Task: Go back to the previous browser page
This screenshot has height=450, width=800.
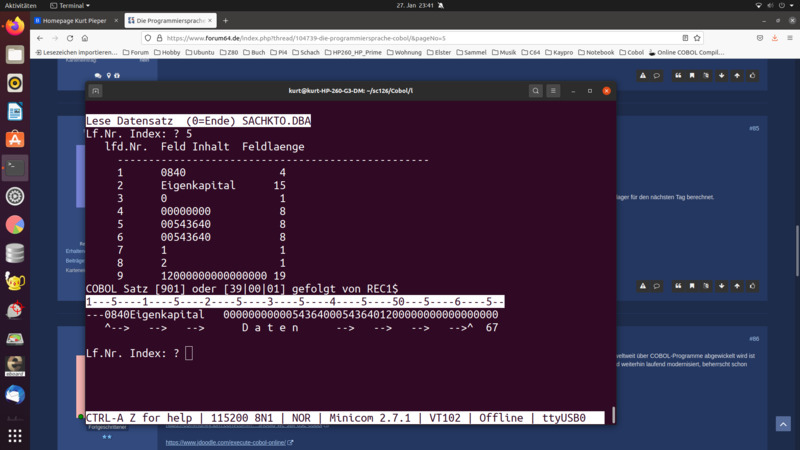Action: (x=40, y=38)
